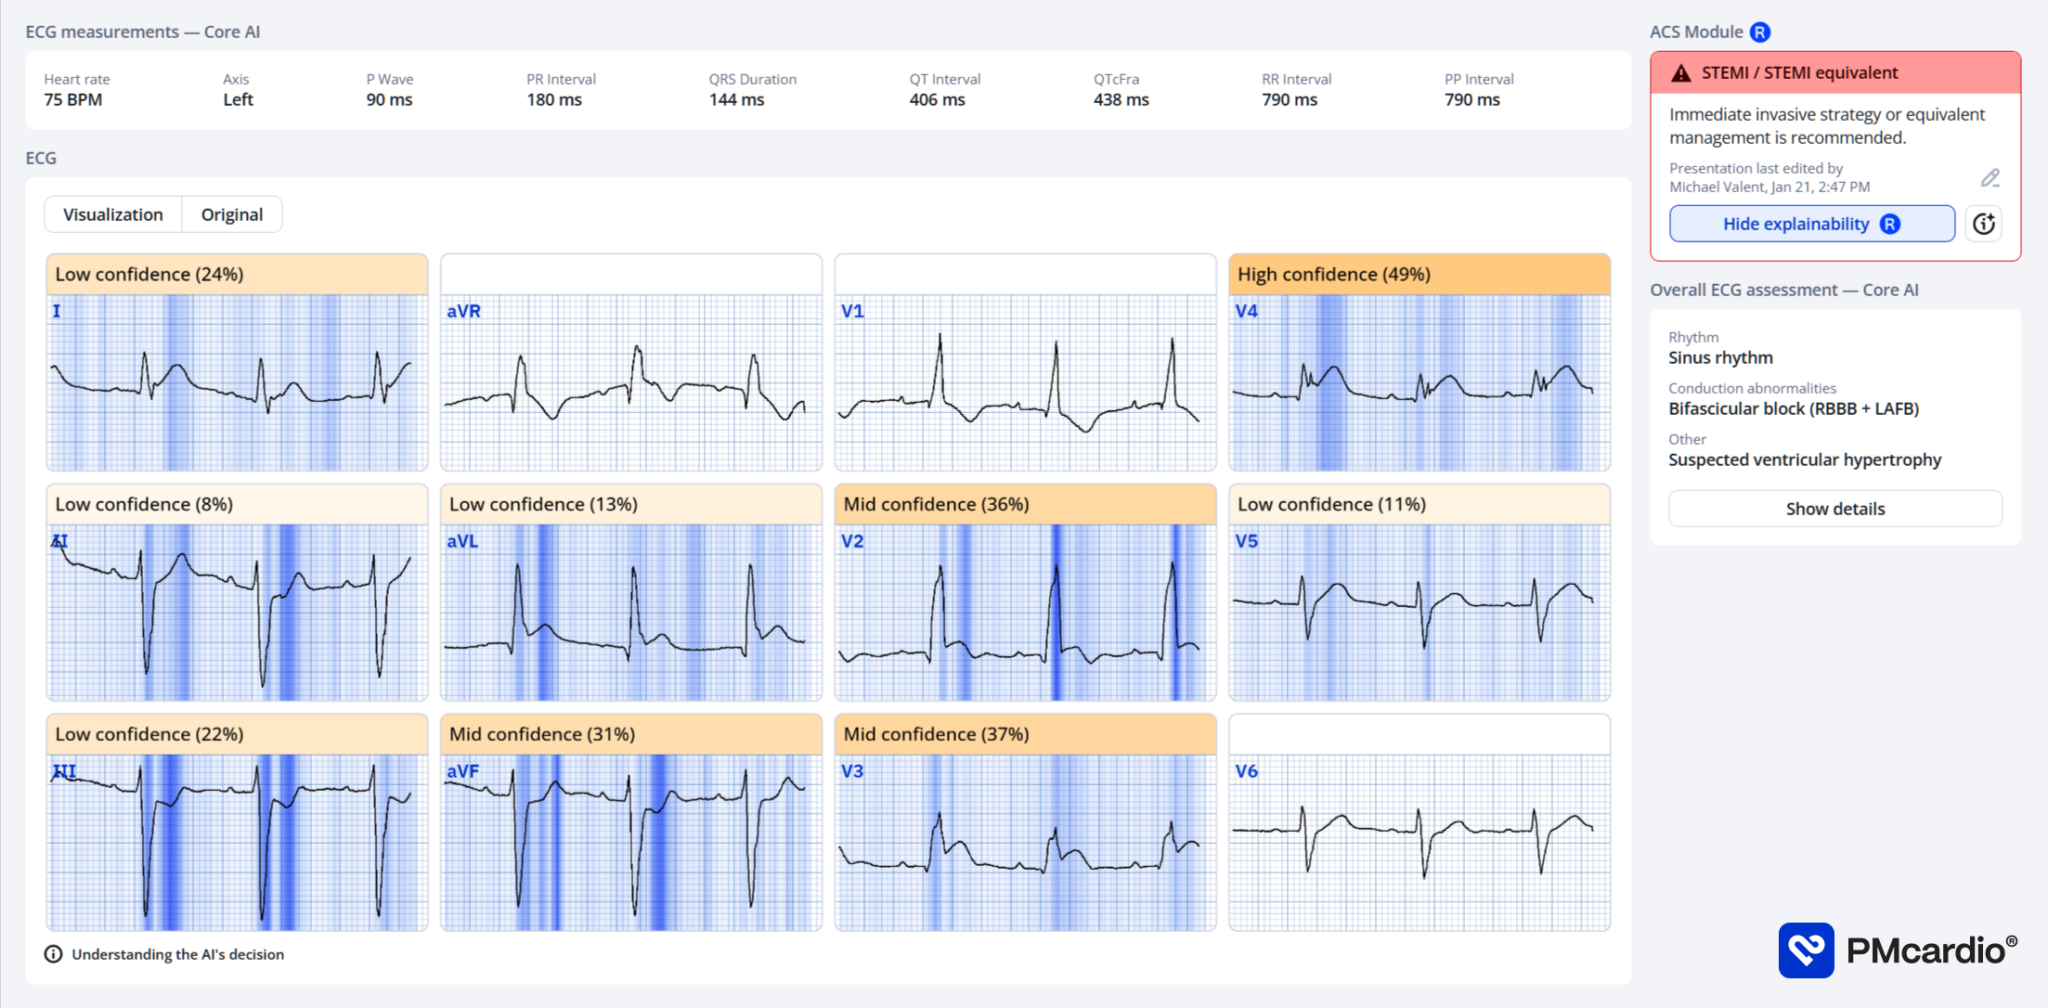Image resolution: width=2048 pixels, height=1008 pixels.
Task: Click the Mid confidence label on lead V2
Action: [937, 503]
